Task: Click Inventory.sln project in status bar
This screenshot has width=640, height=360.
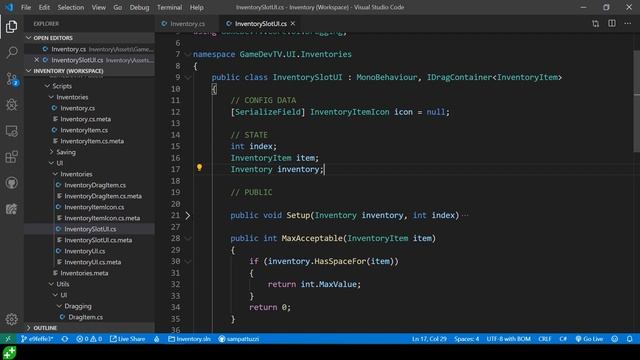Action: 190,339
